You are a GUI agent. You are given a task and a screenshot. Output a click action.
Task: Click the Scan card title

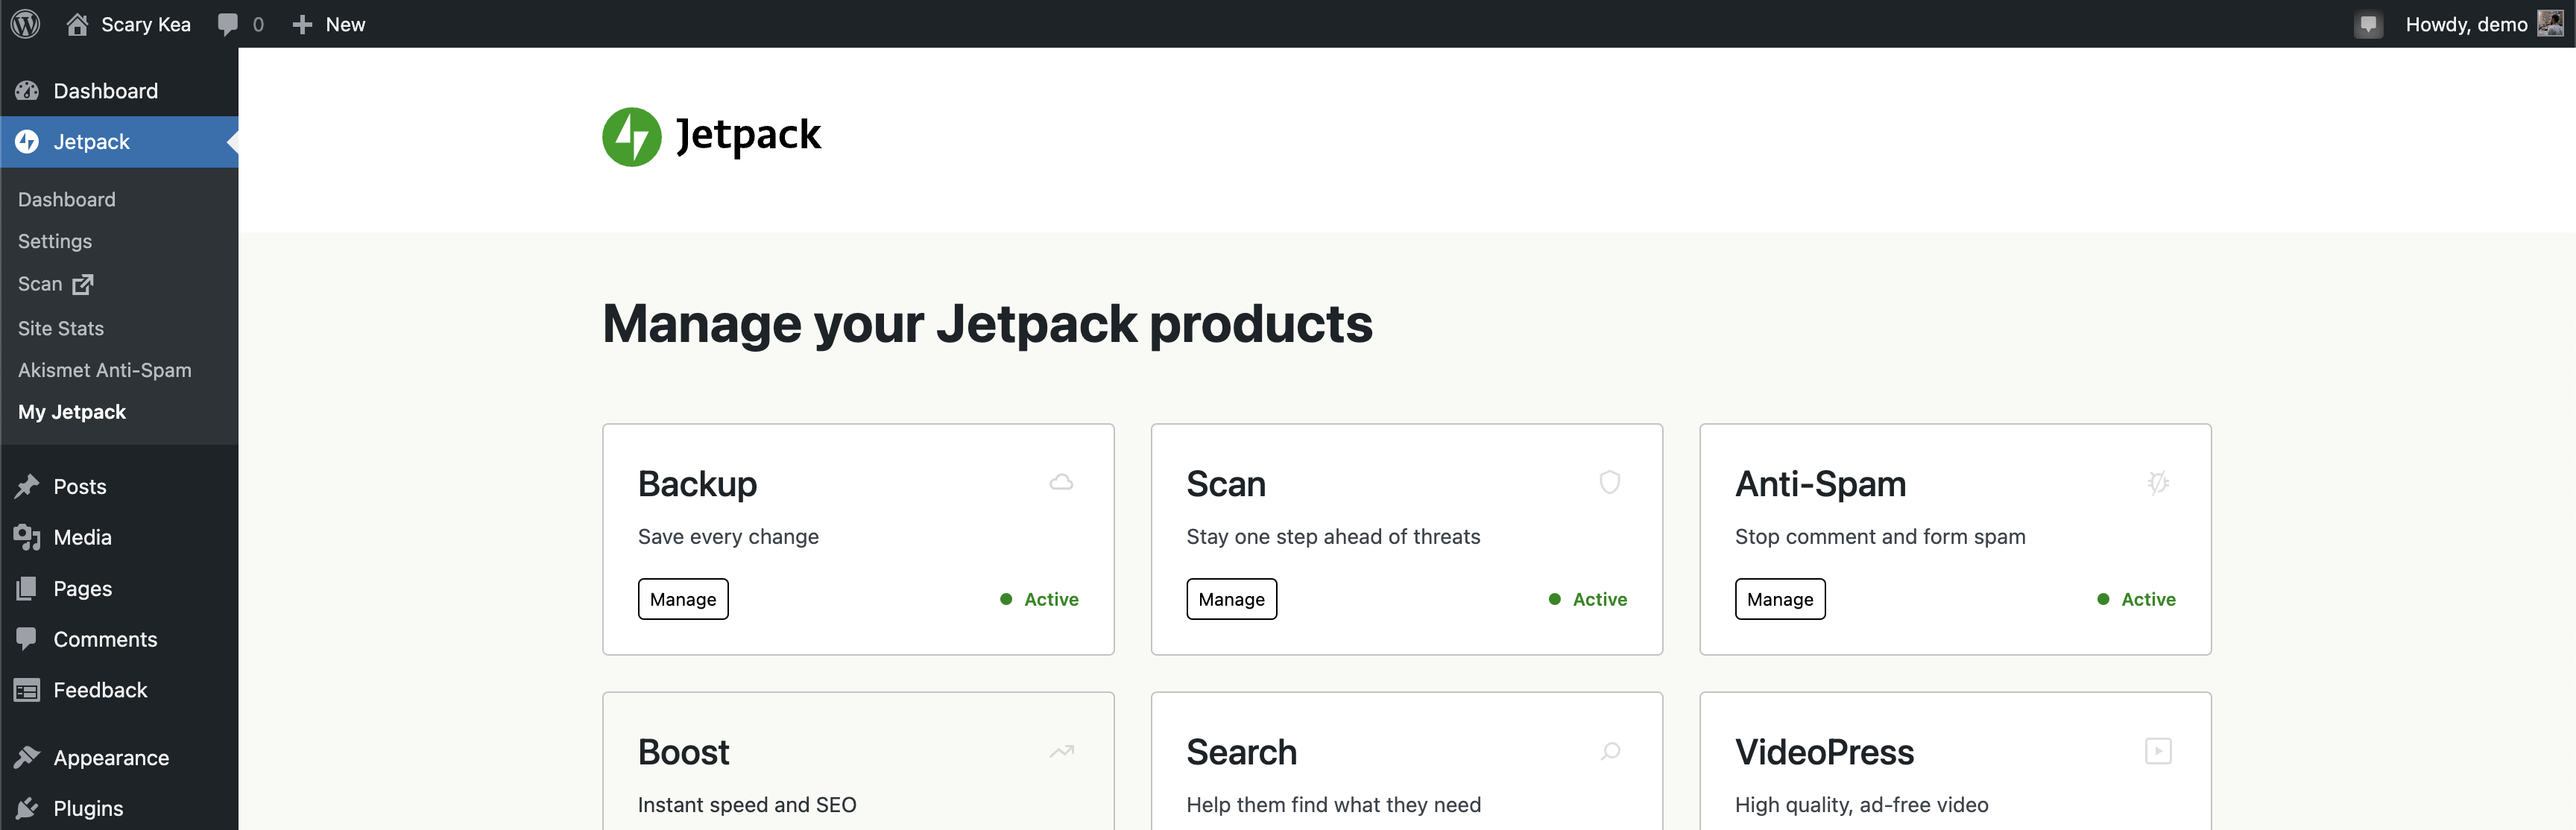tap(1226, 484)
